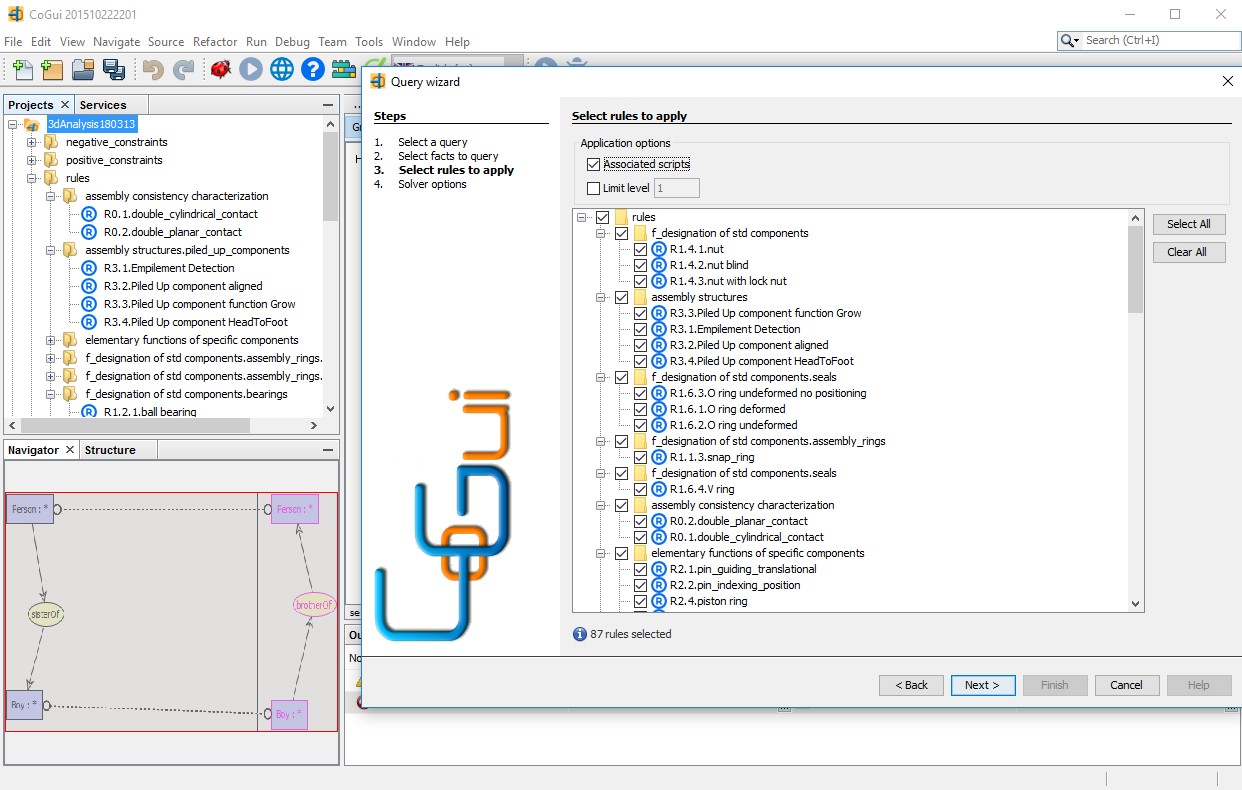Click the blue play run icon

coord(251,69)
